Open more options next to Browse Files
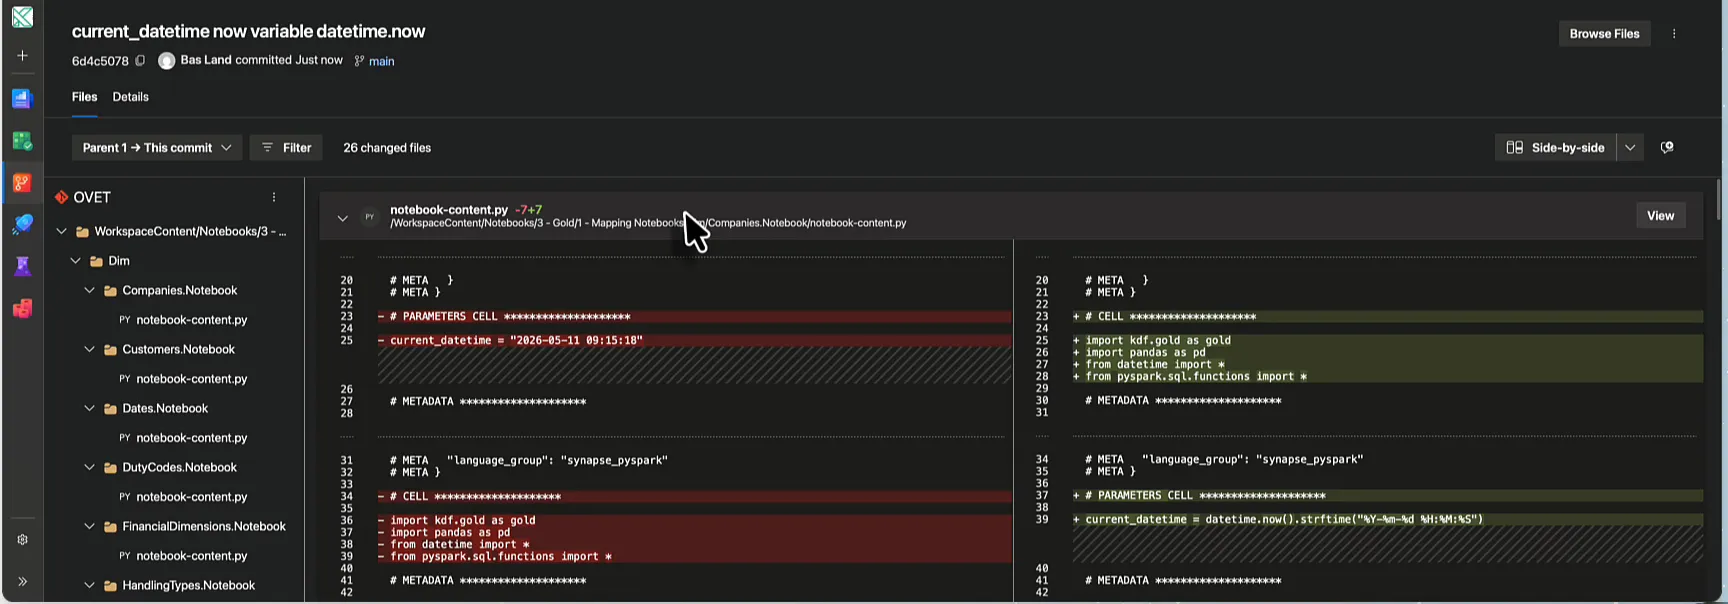Screen dimensions: 1728x604 point(1674,34)
